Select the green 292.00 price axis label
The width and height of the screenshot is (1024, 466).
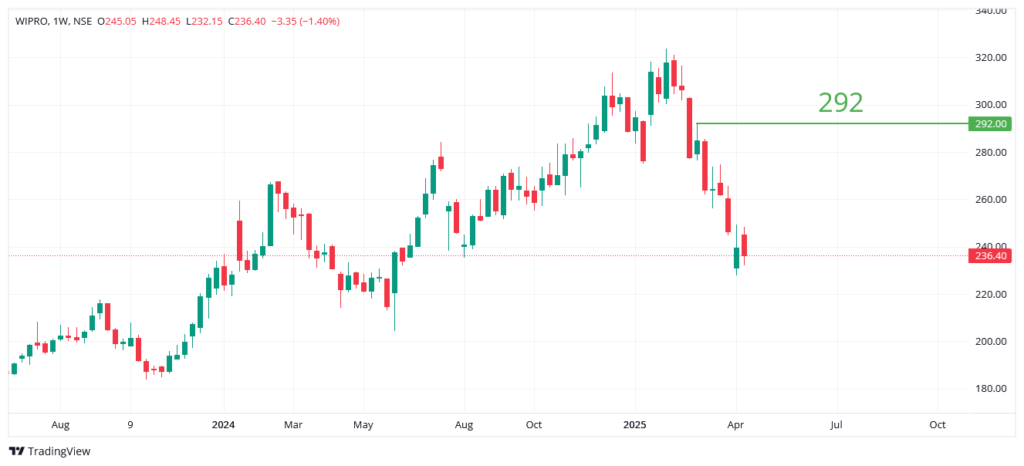pyautogui.click(x=990, y=124)
